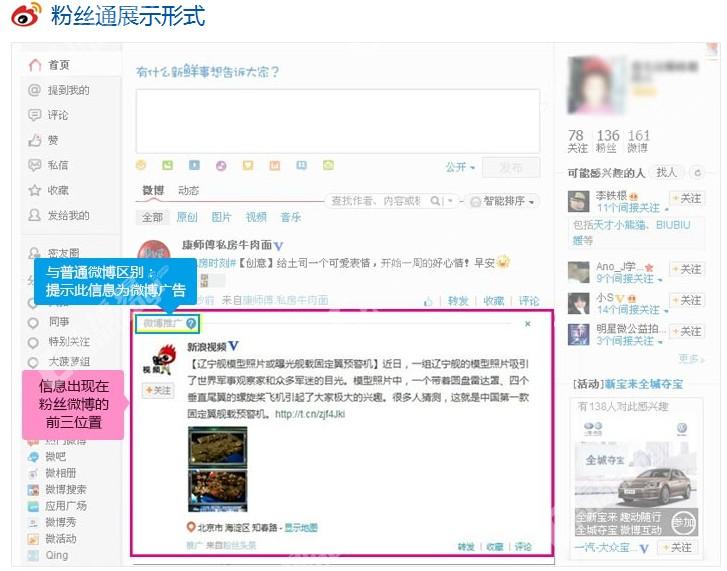Screen dimensions: 727x571
Task: Follow 一汽-大众宝 with the +关注 button
Action: (x=677, y=548)
